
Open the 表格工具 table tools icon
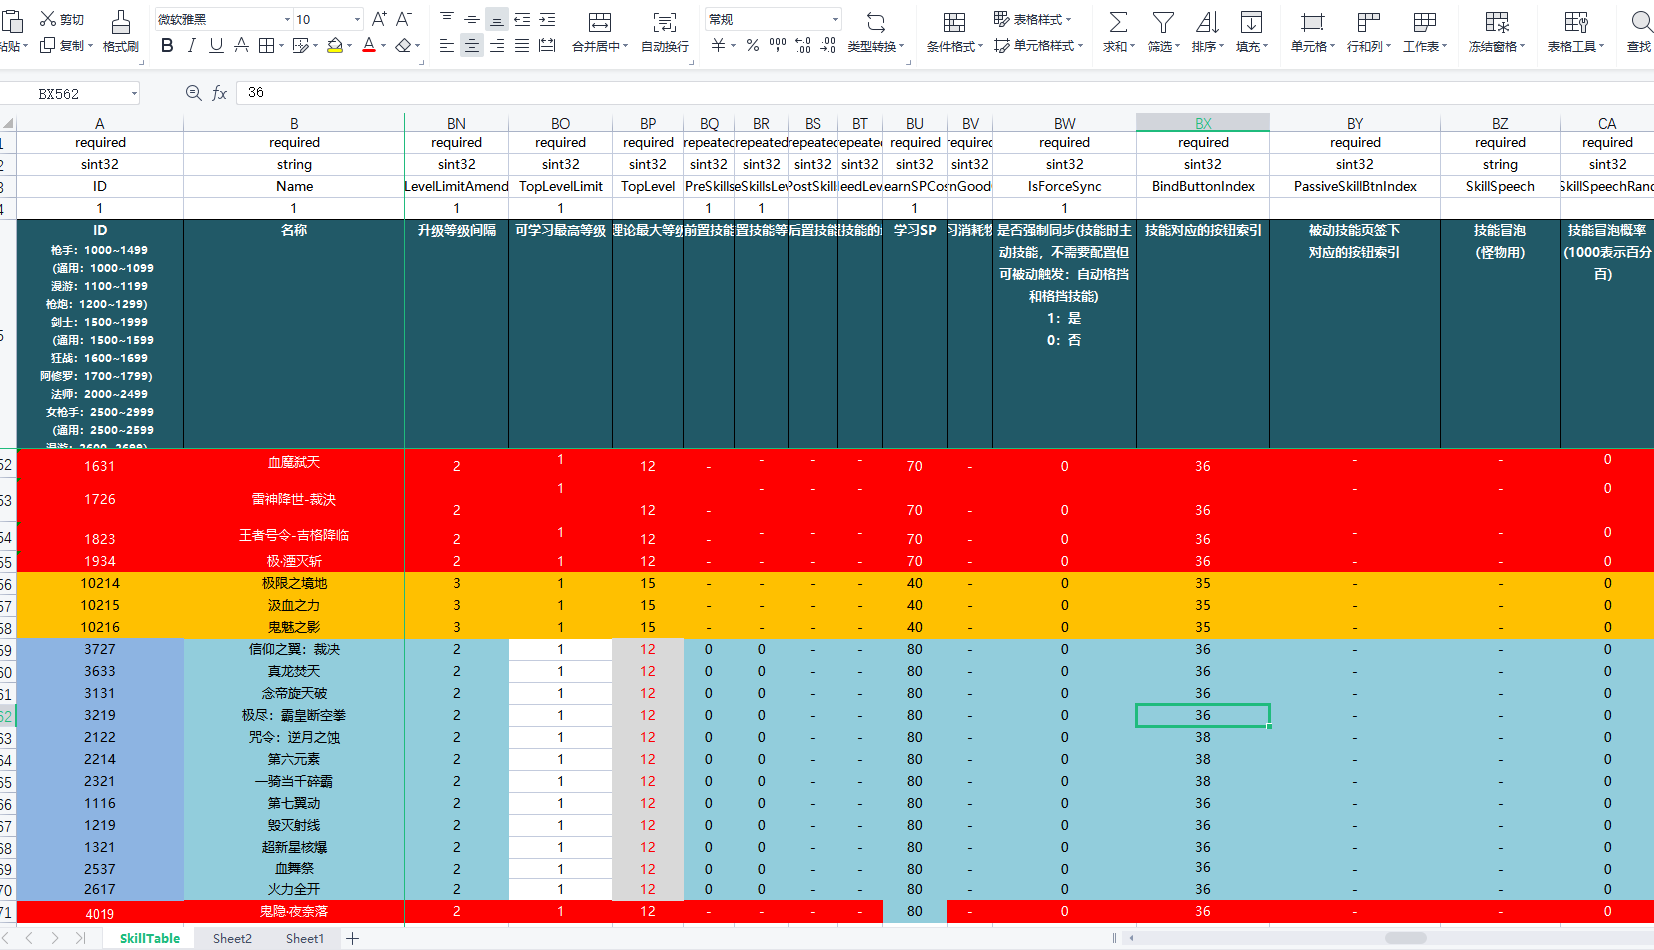pyautogui.click(x=1575, y=21)
